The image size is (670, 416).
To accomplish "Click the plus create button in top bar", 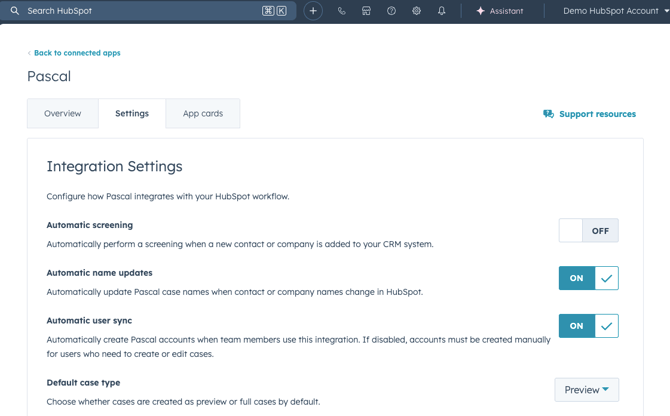I will click(x=313, y=11).
